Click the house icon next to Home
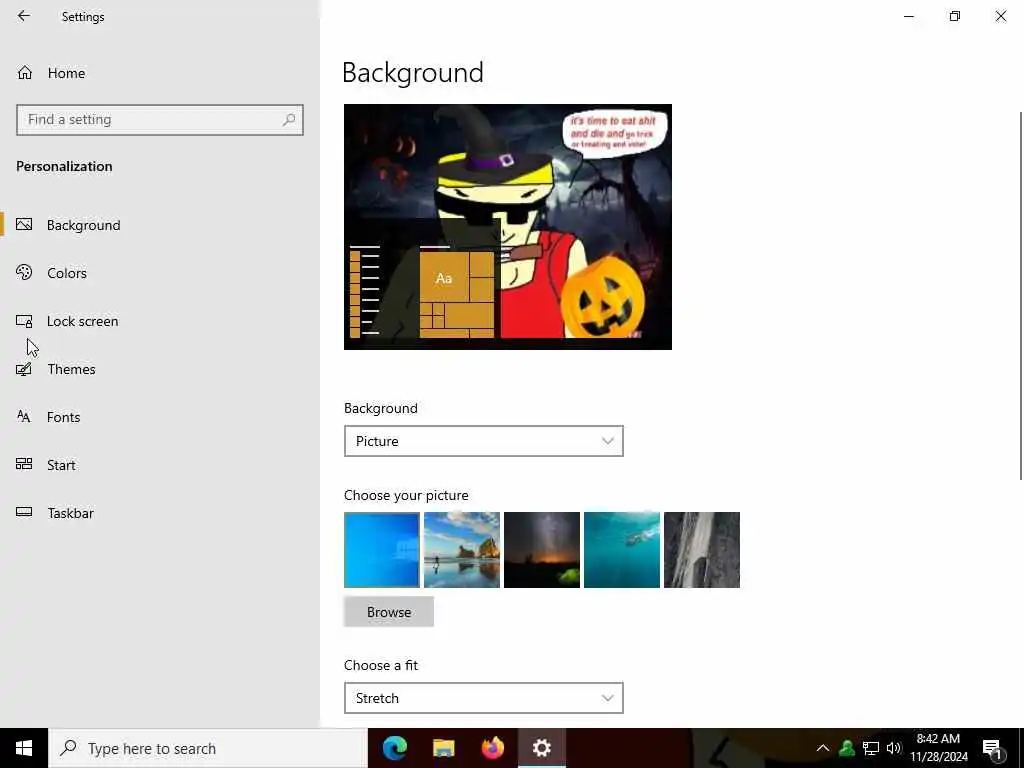 (x=25, y=72)
